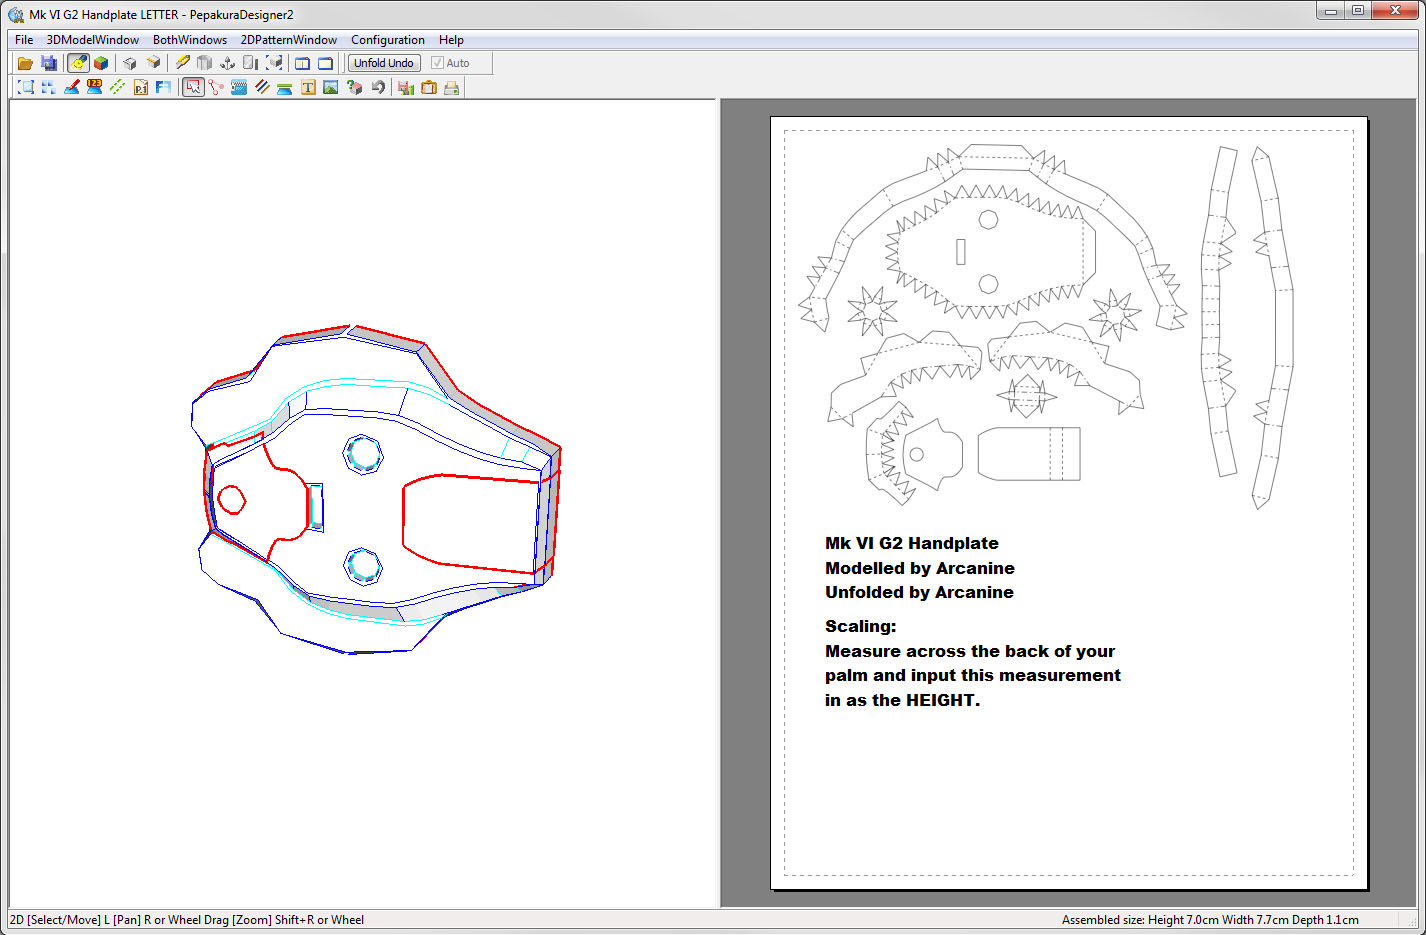
Task: Click the "Modelled by Arcanine" text line
Action: point(920,568)
